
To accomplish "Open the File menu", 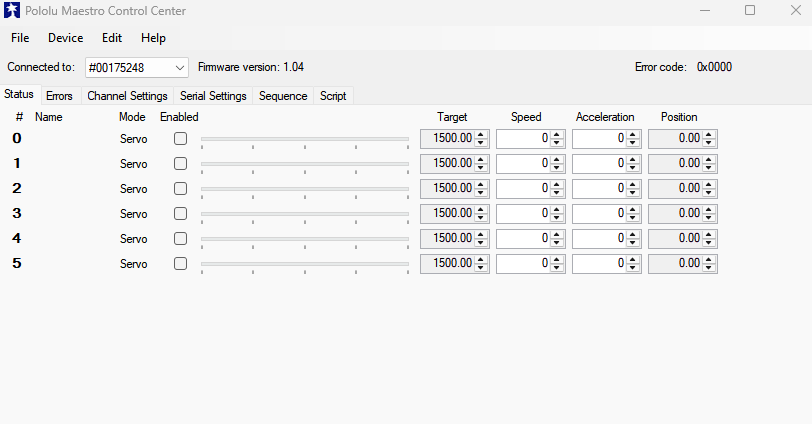I will point(20,38).
